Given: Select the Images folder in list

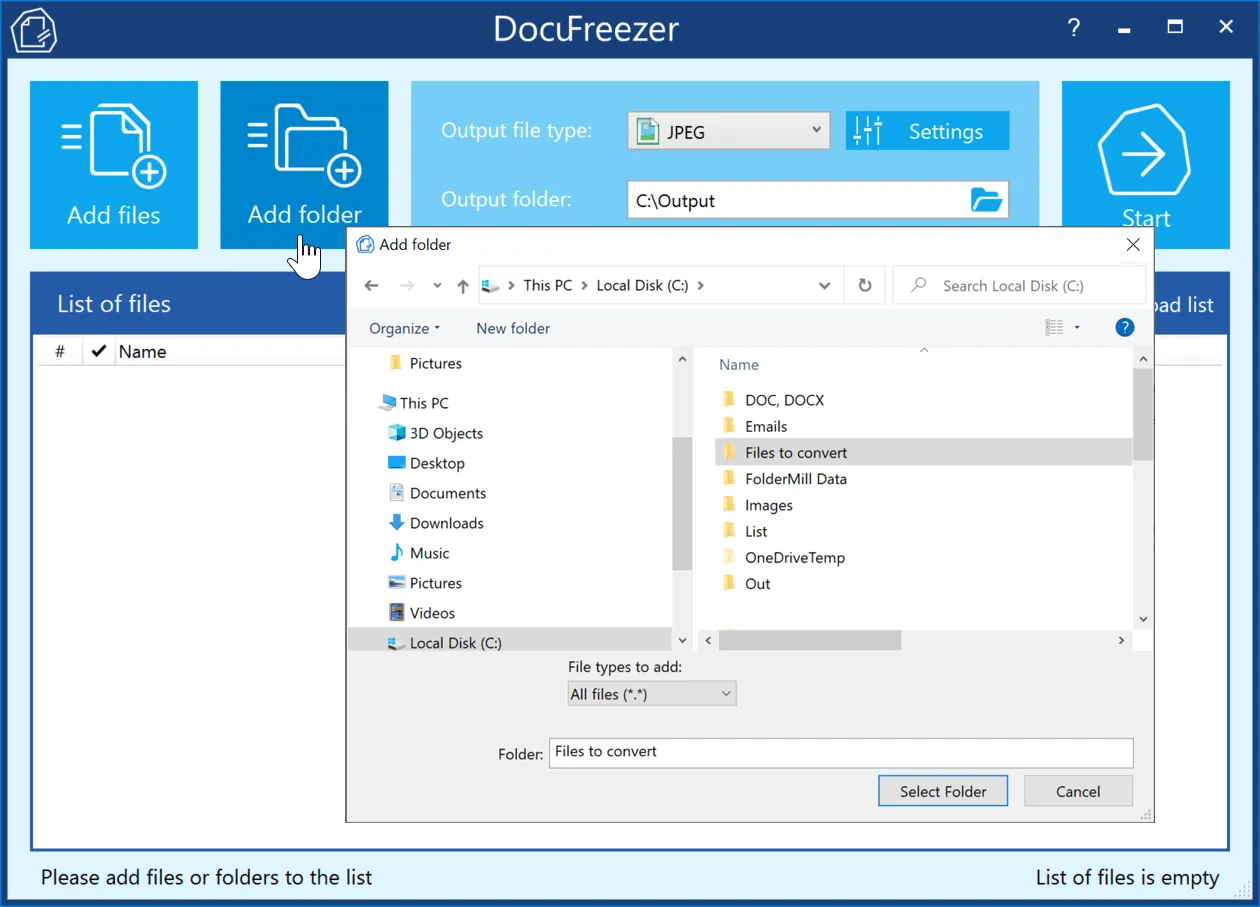Looking at the screenshot, I should 768,505.
